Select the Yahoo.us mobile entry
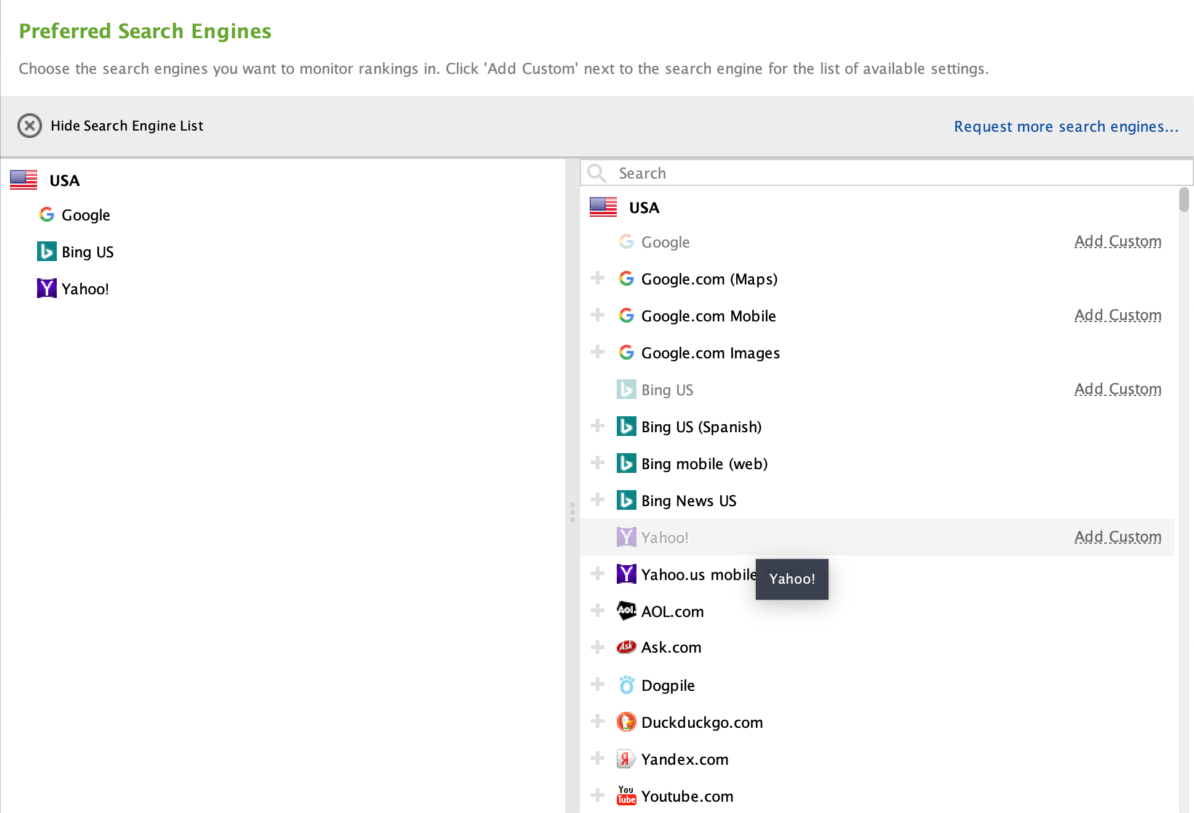 (698, 574)
